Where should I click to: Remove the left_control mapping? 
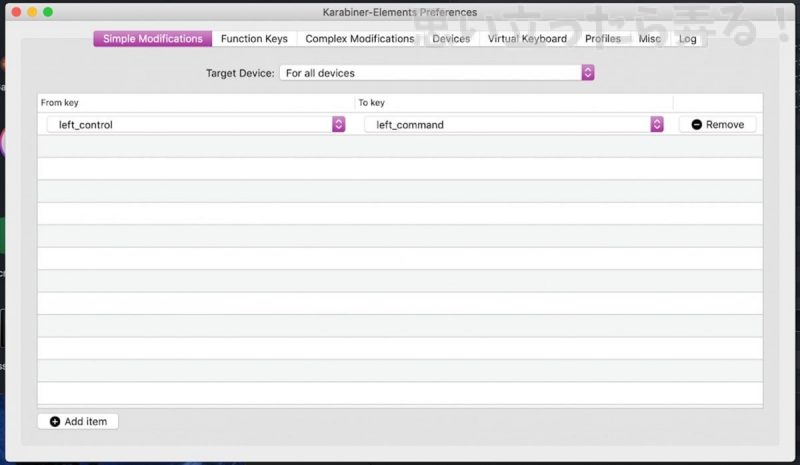[717, 125]
